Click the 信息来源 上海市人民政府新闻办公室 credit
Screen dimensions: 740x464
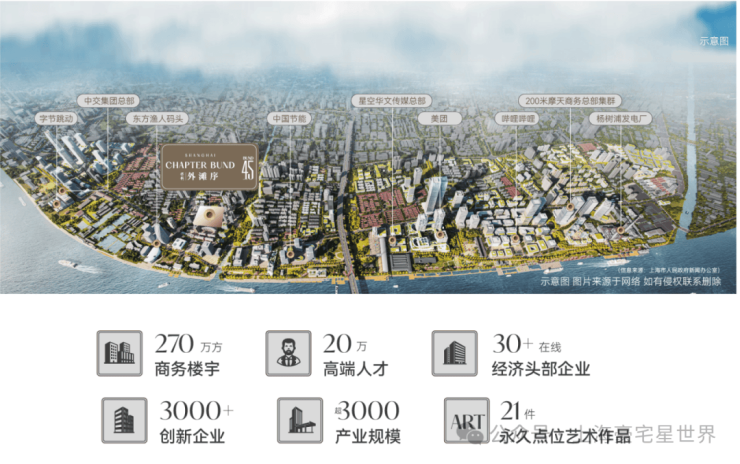coord(669,270)
